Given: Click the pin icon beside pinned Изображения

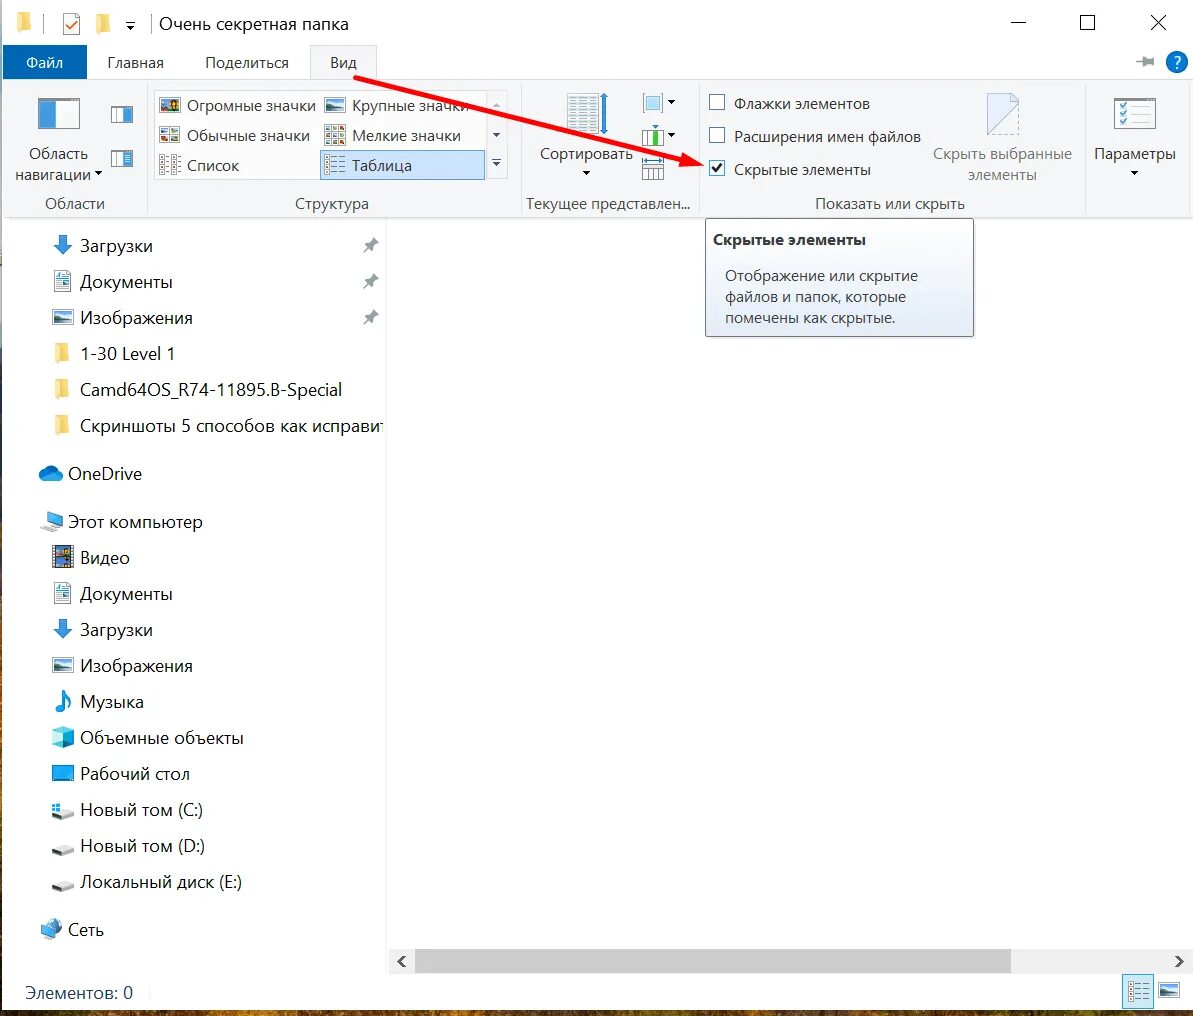Looking at the screenshot, I should (x=370, y=317).
